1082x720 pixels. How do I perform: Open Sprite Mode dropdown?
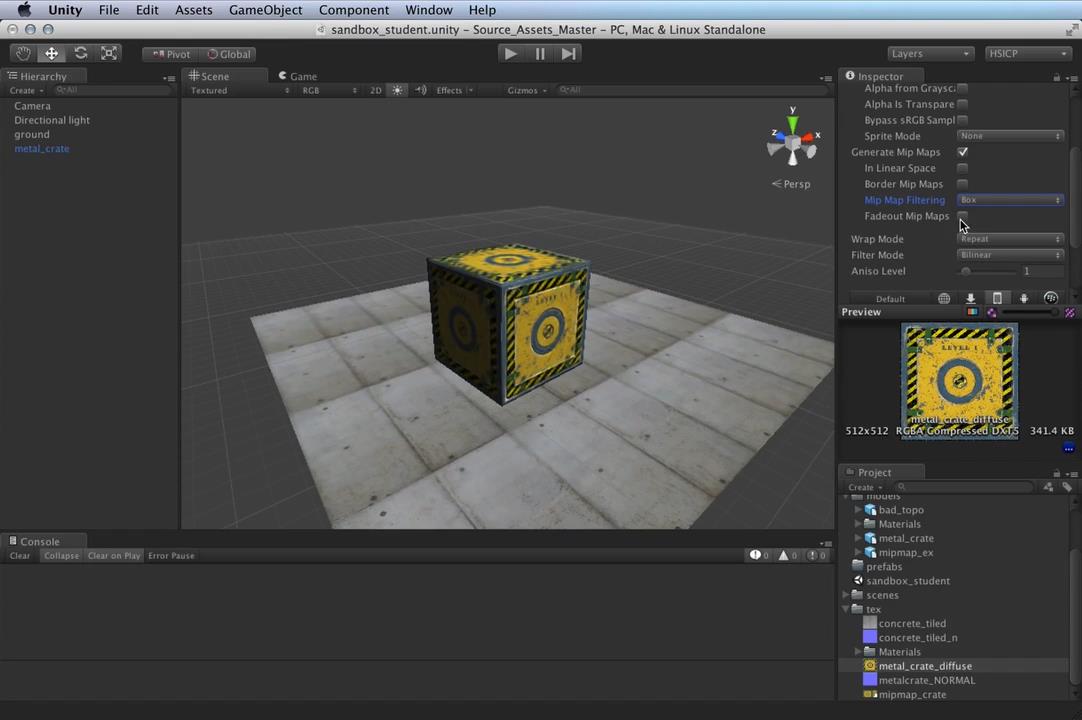click(x=1010, y=136)
